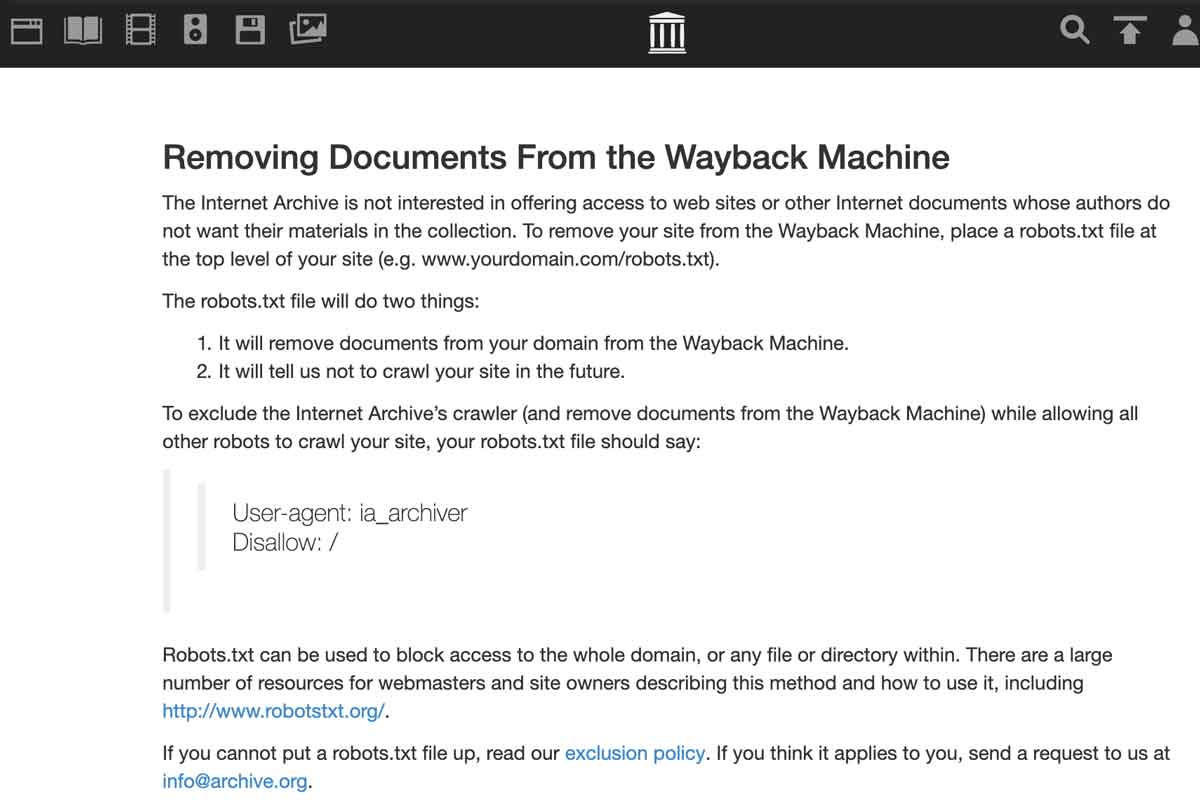The height and width of the screenshot is (810, 1200).
Task: Open search via magnifying glass icon
Action: point(1074,31)
